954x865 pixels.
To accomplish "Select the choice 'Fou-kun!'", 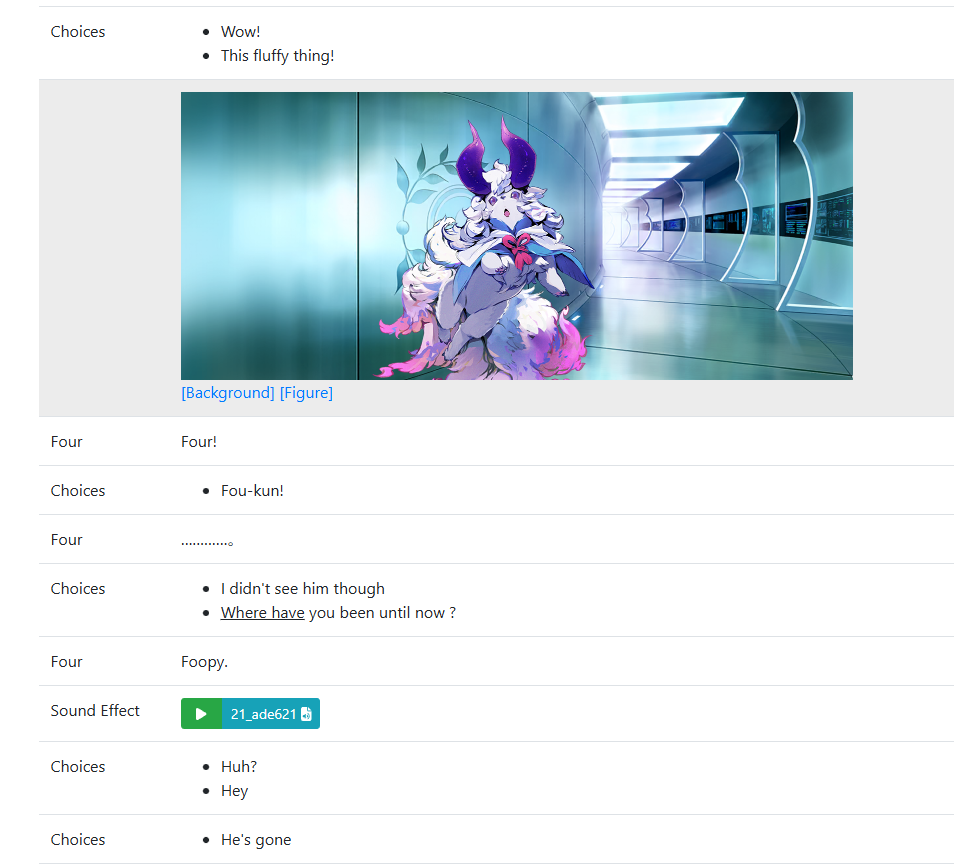I will coord(252,491).
